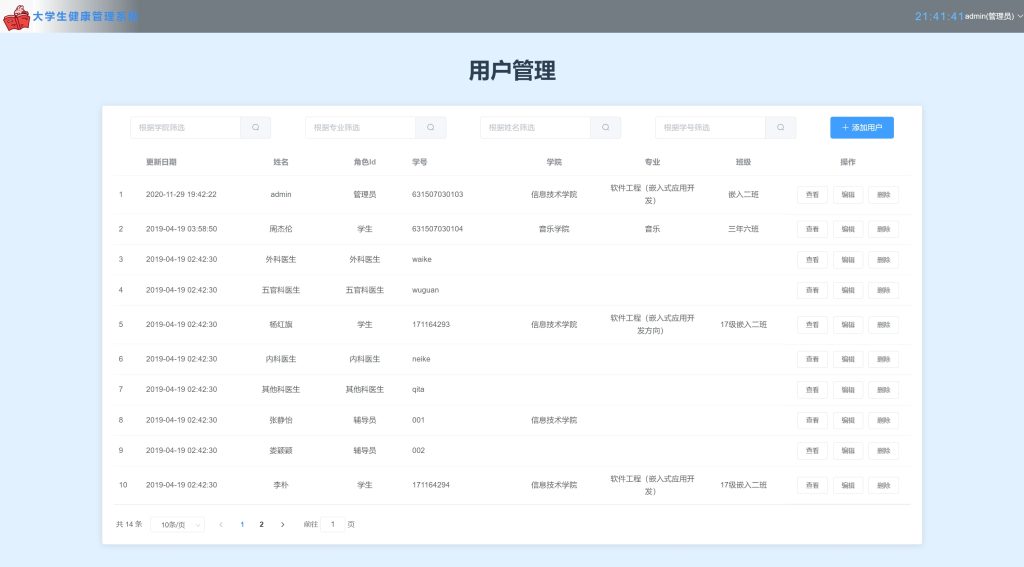Image resolution: width=1024 pixels, height=567 pixels.
Task: Search by name filter magnifier icon
Action: tap(605, 127)
